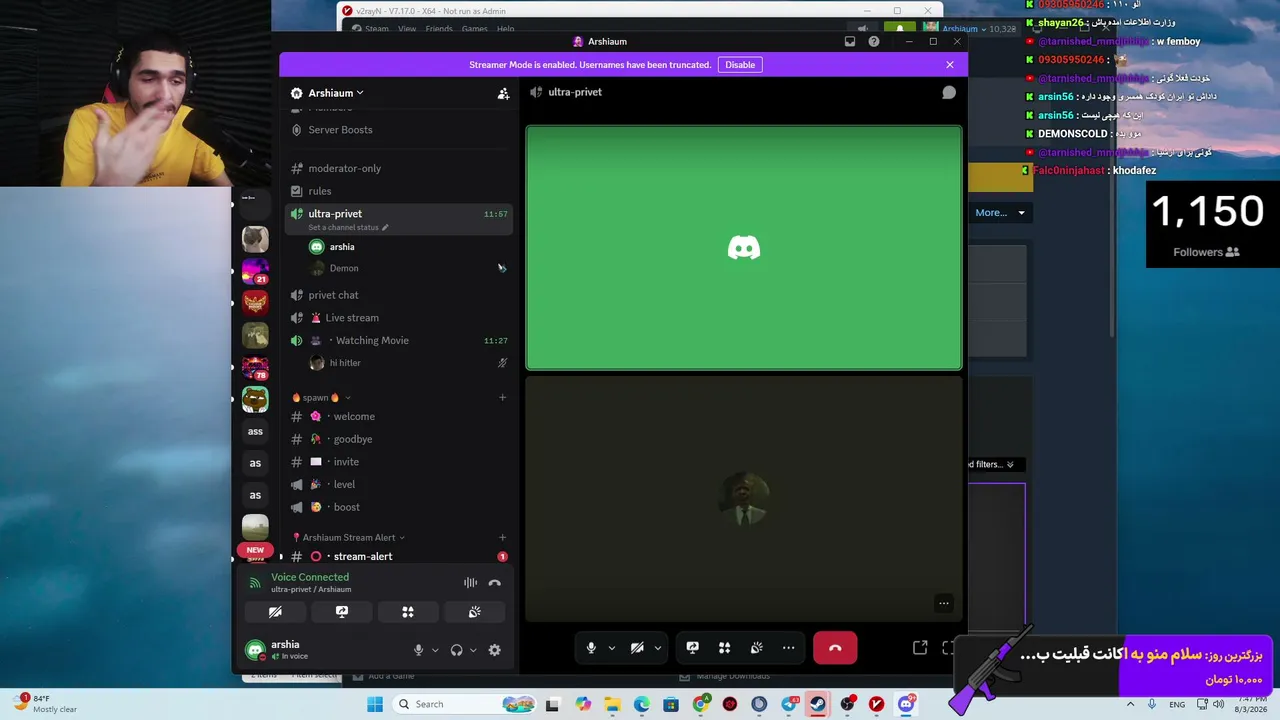The image size is (1280, 720).
Task: Dismiss the Streamer Mode banner
Action: (x=950, y=65)
